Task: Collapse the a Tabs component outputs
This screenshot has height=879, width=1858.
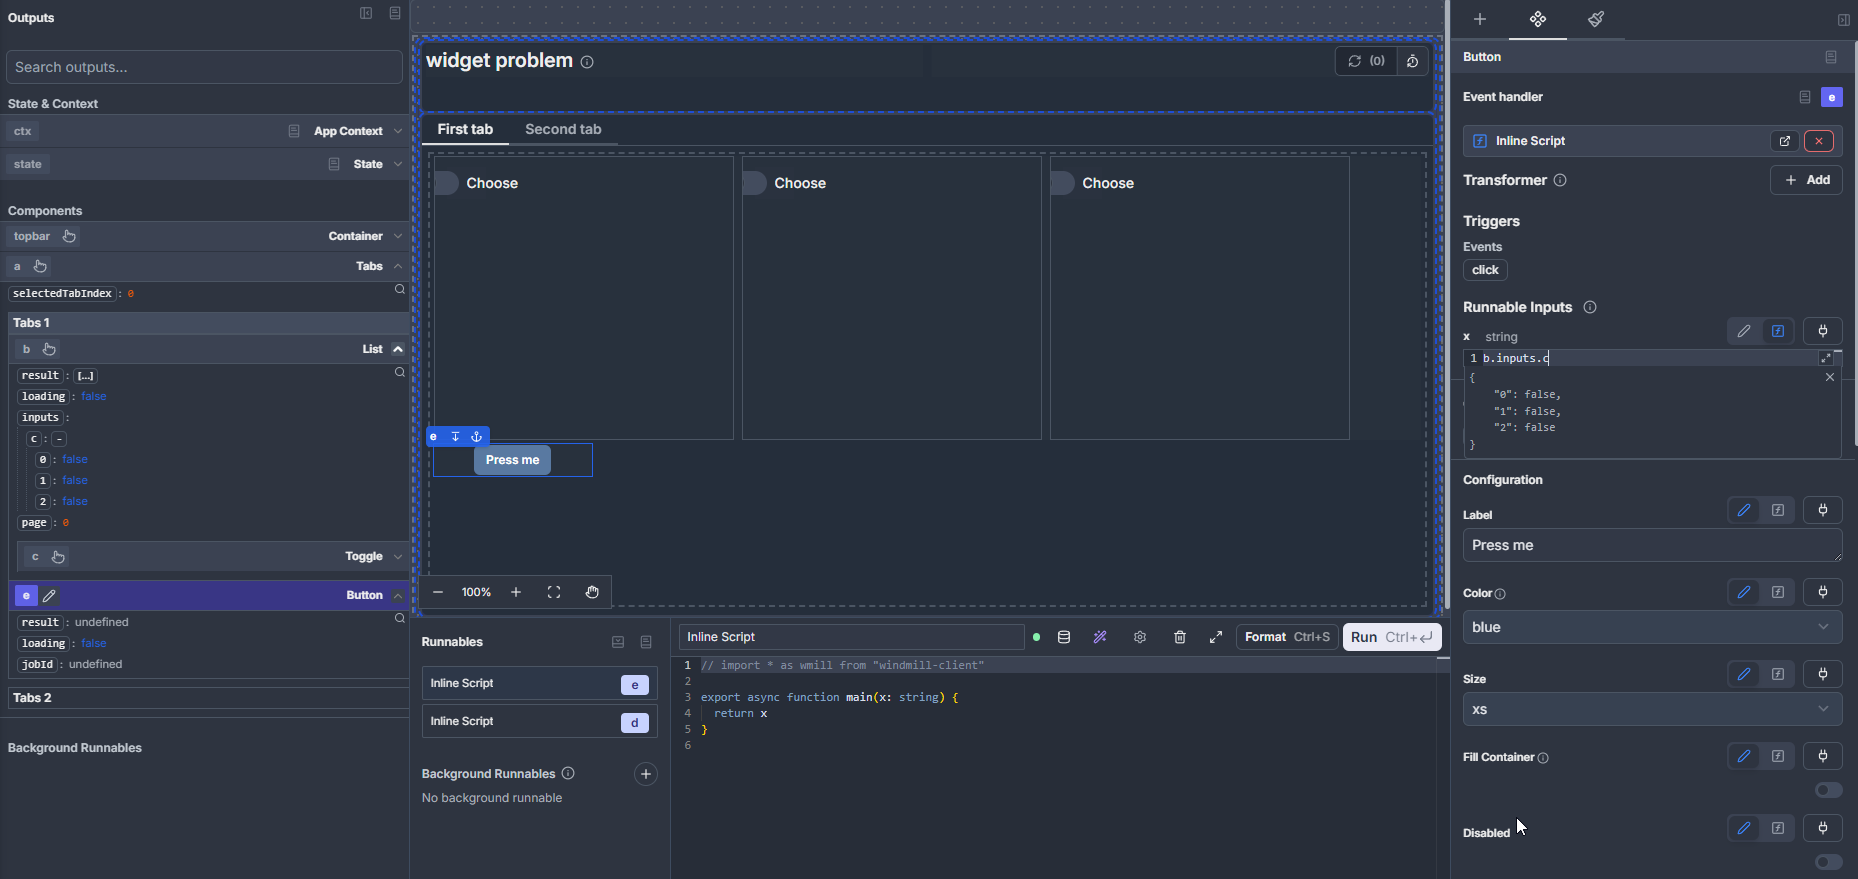Action: (398, 266)
